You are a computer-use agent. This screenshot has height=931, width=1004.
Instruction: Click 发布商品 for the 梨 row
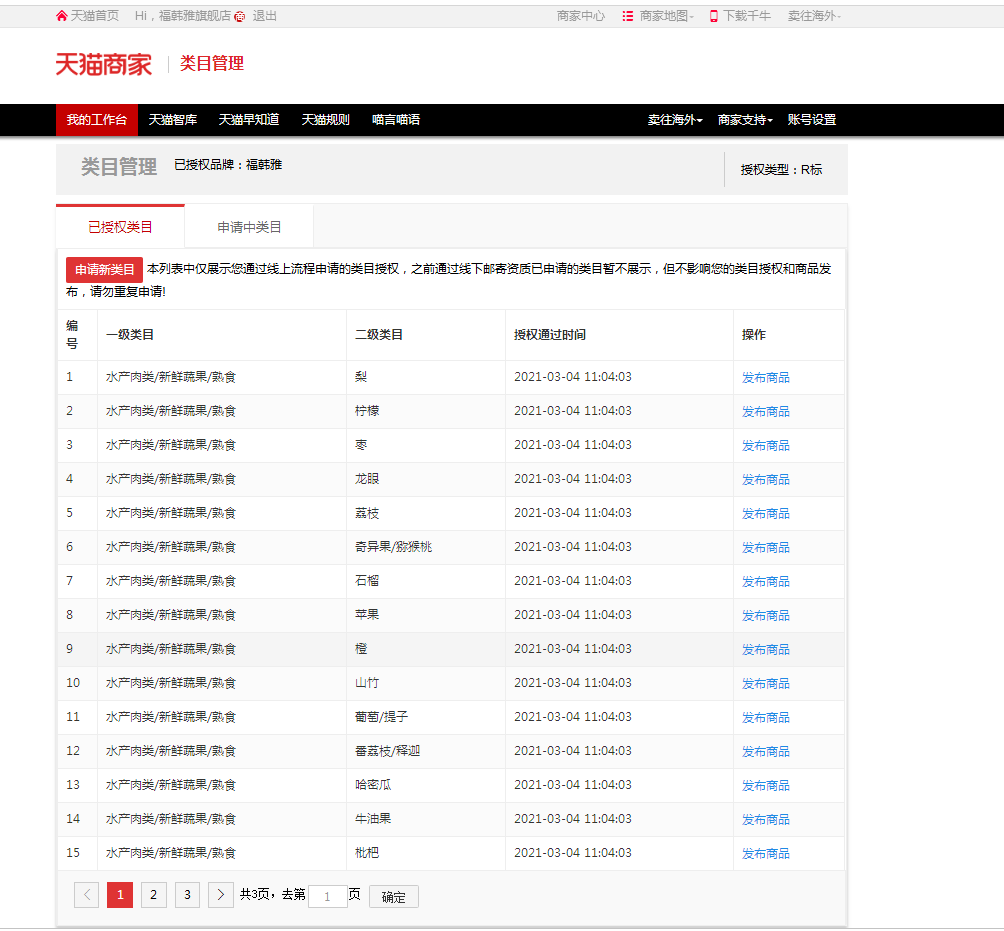coord(765,378)
